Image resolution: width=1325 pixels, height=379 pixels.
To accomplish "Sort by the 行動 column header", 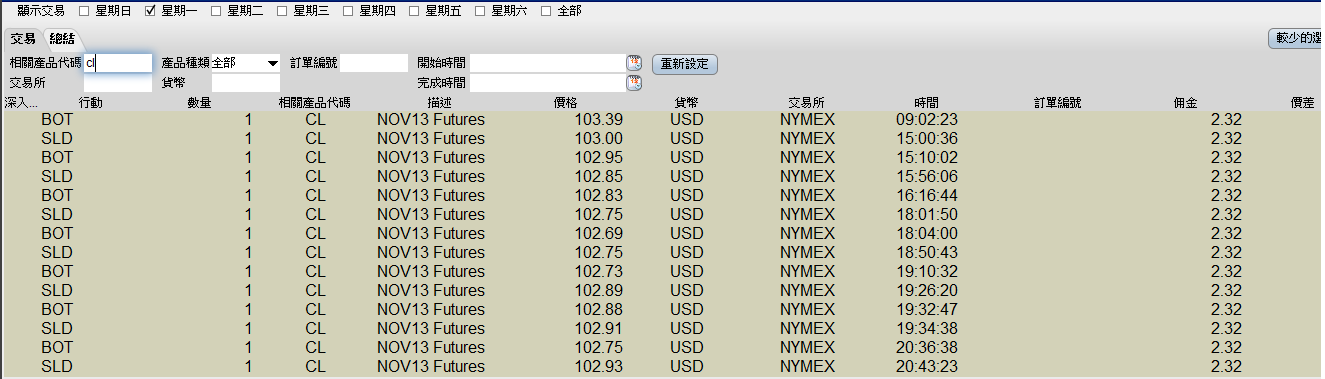I will click(x=90, y=103).
